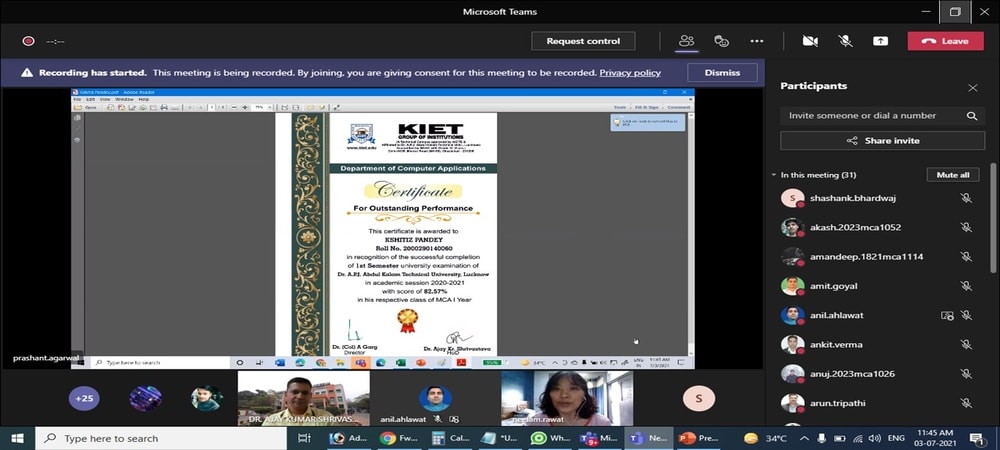Close the Participants panel
Image resolution: width=1000 pixels, height=450 pixels.
(973, 88)
